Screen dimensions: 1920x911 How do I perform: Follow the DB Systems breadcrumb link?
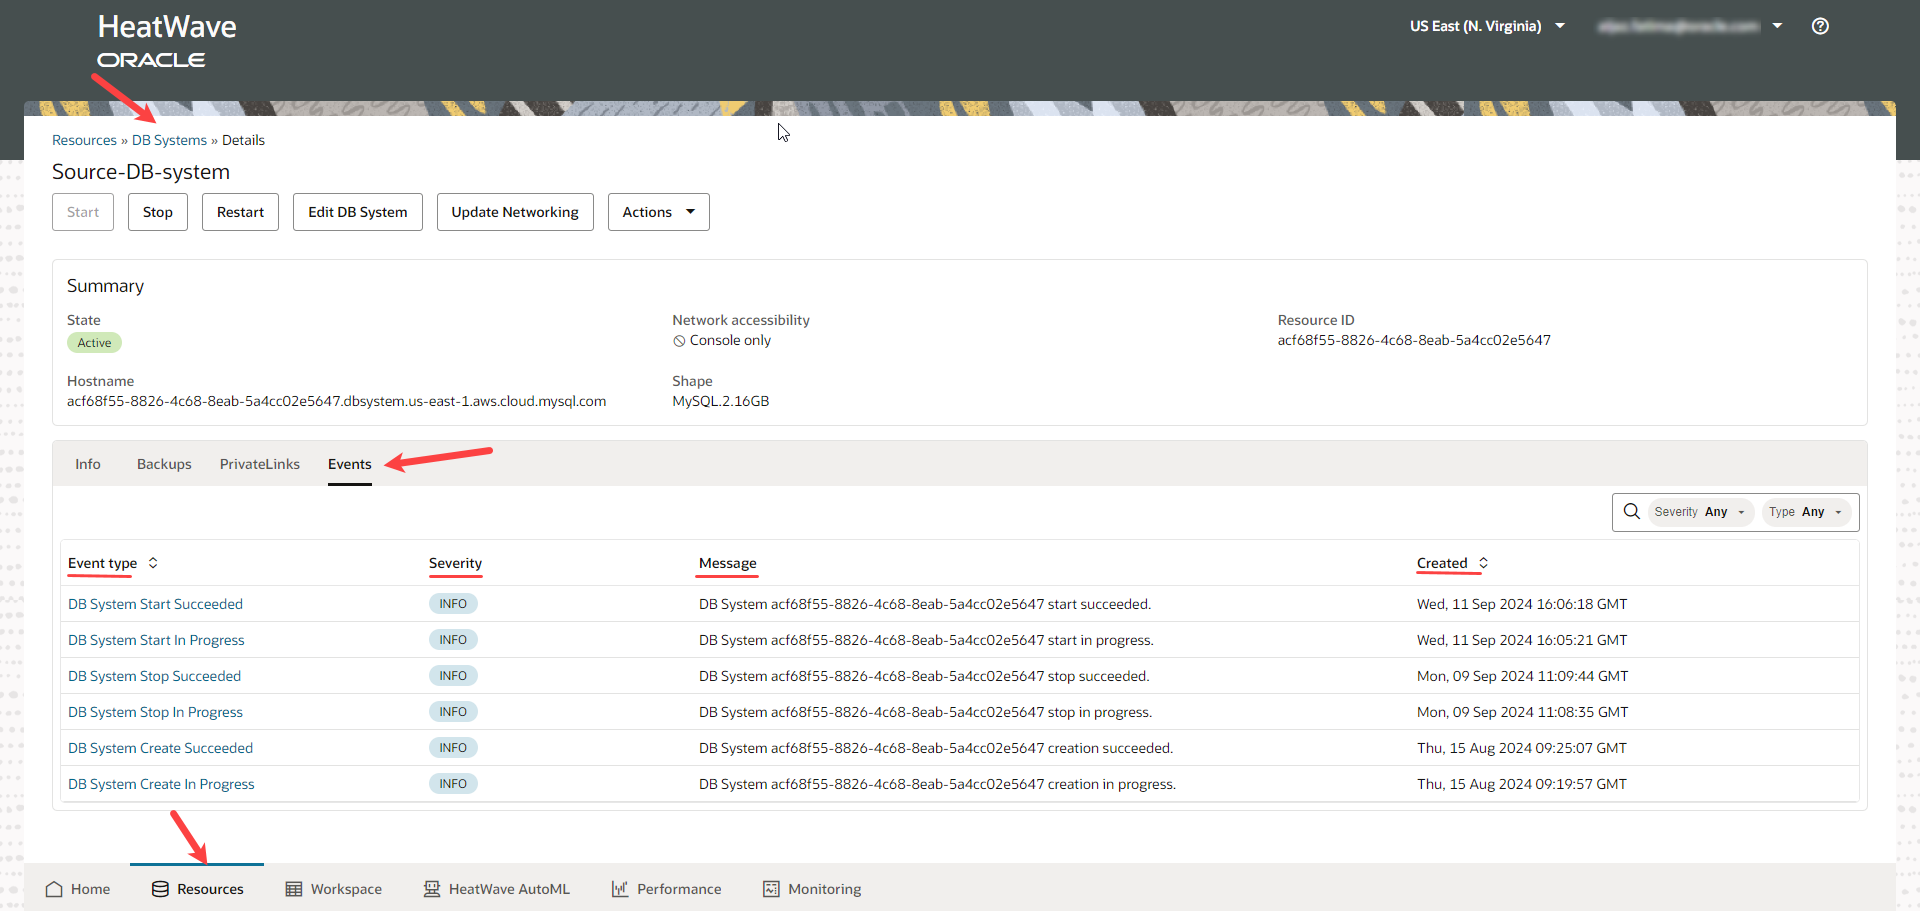[x=169, y=141]
